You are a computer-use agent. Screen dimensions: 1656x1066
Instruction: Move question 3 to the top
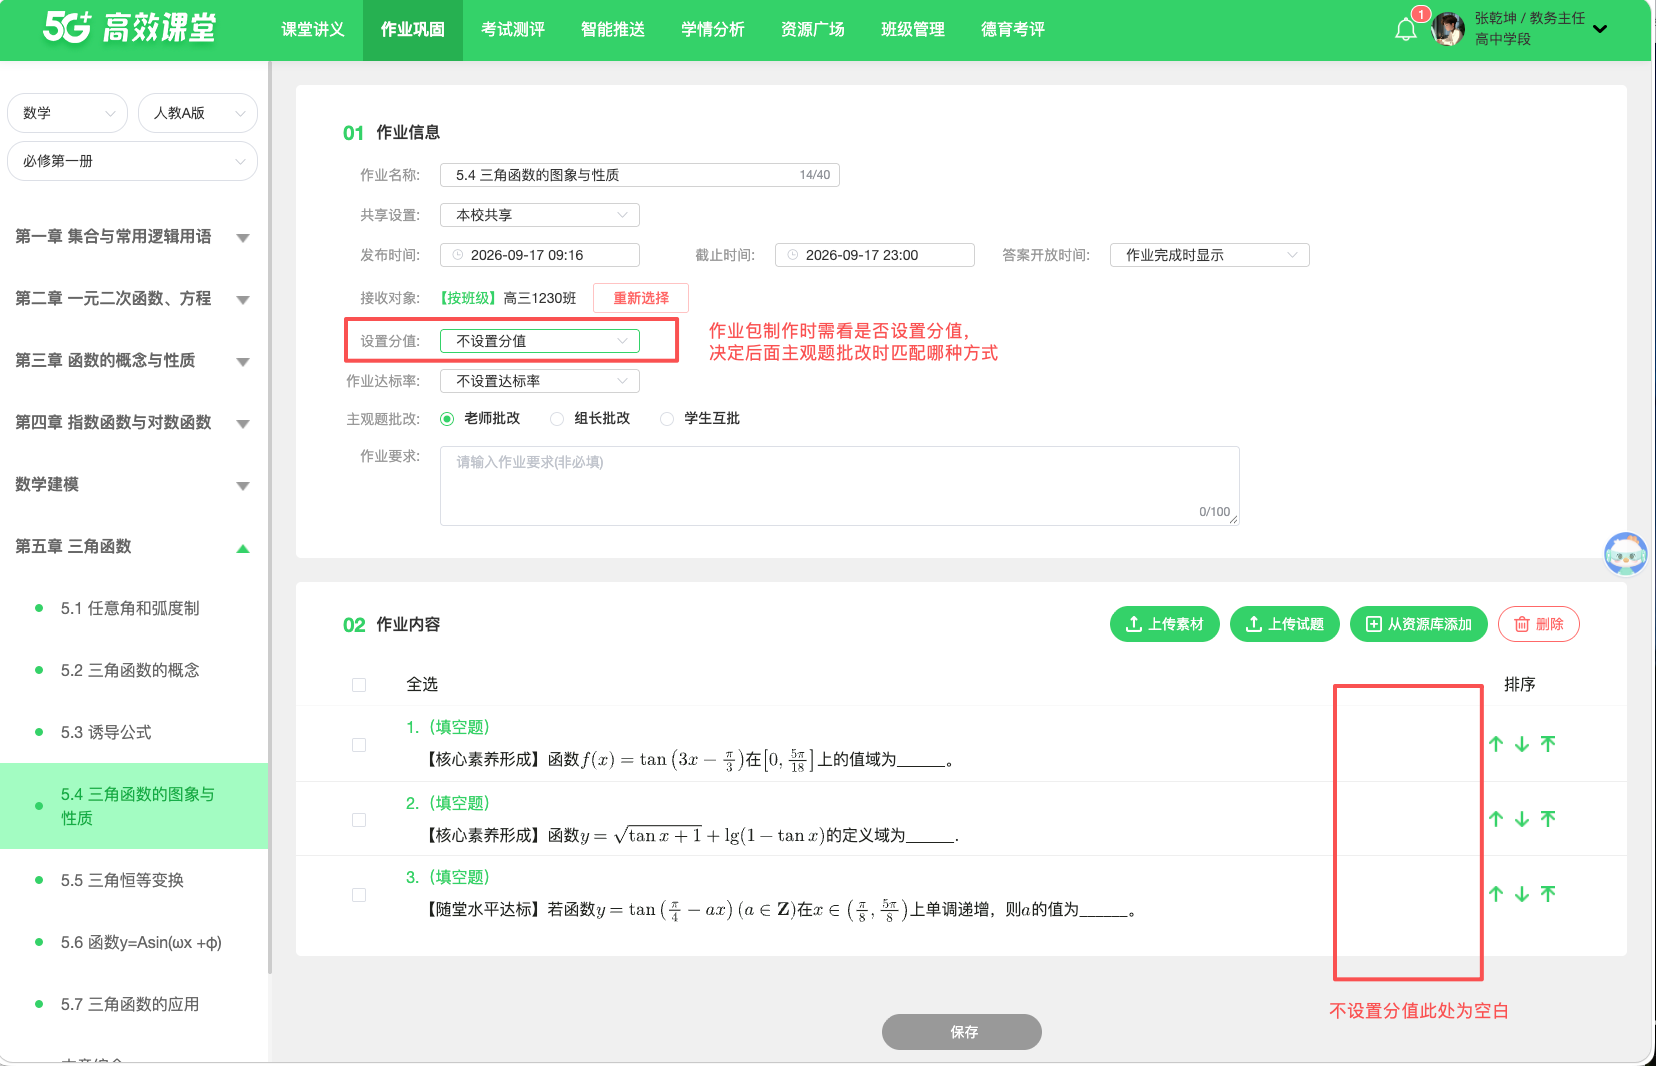coord(1548,894)
